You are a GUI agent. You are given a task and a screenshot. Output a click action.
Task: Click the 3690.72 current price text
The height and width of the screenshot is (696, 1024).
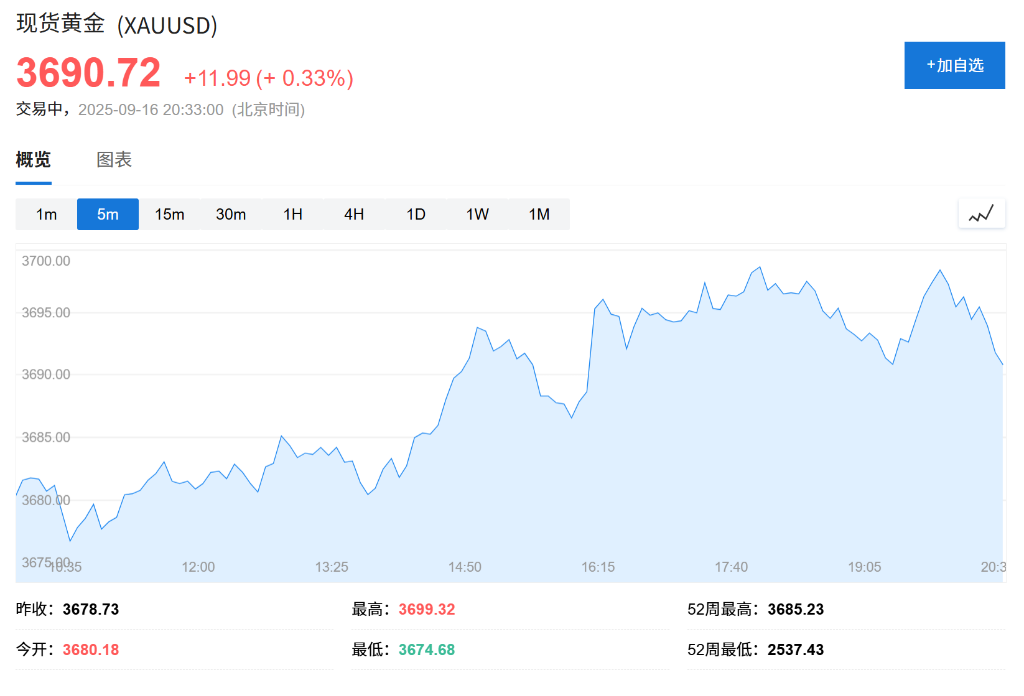point(88,74)
